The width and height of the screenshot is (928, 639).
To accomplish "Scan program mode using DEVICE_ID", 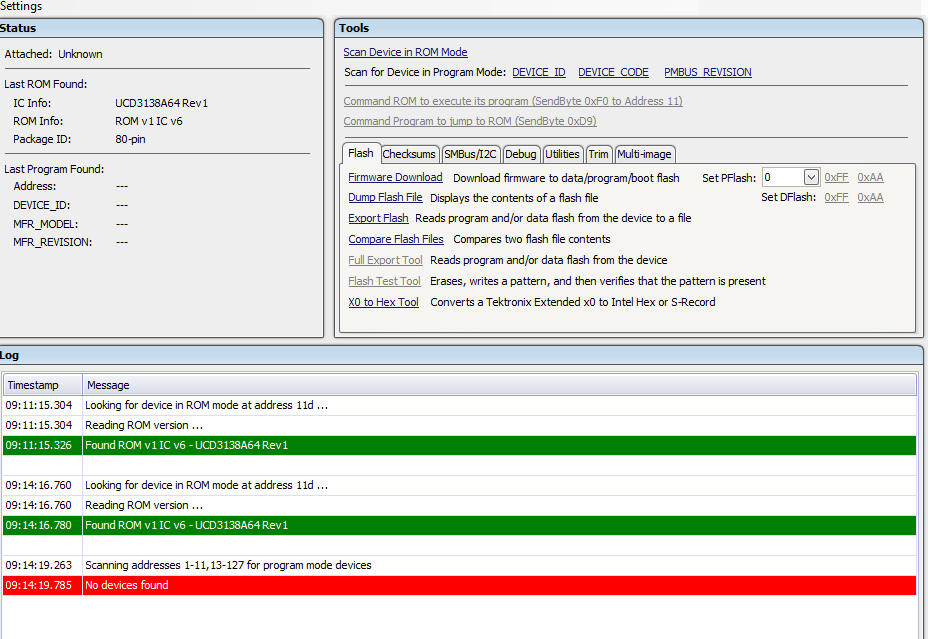I will tap(539, 72).
